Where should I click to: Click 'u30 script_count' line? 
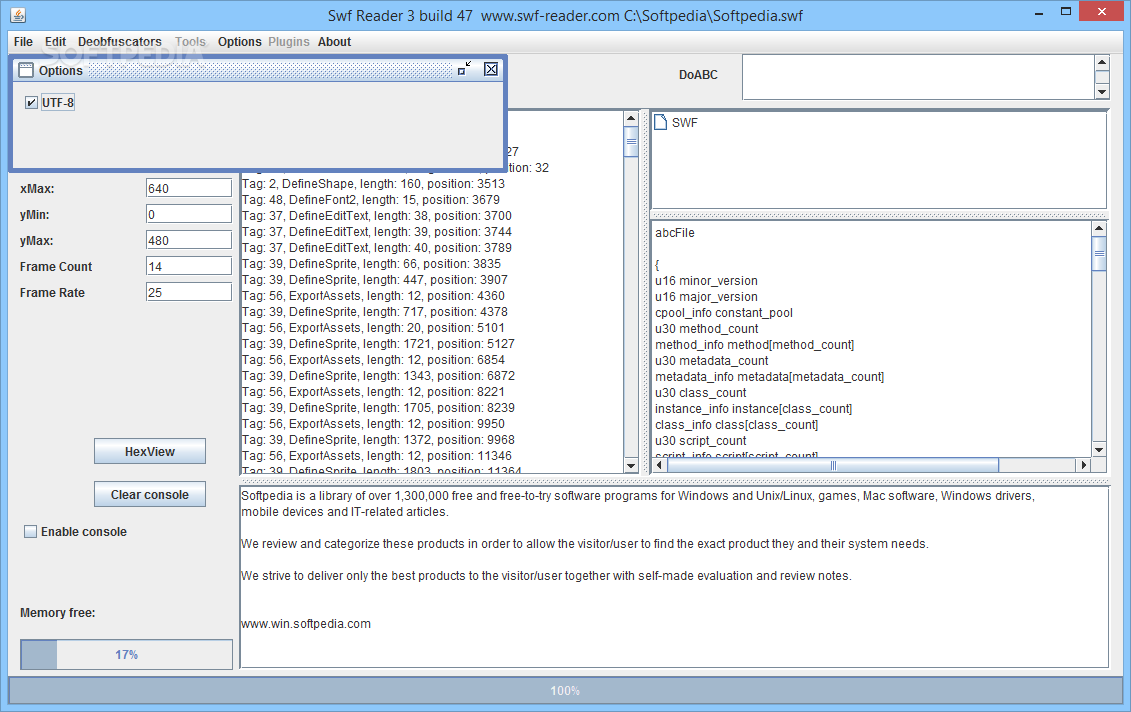coord(700,441)
